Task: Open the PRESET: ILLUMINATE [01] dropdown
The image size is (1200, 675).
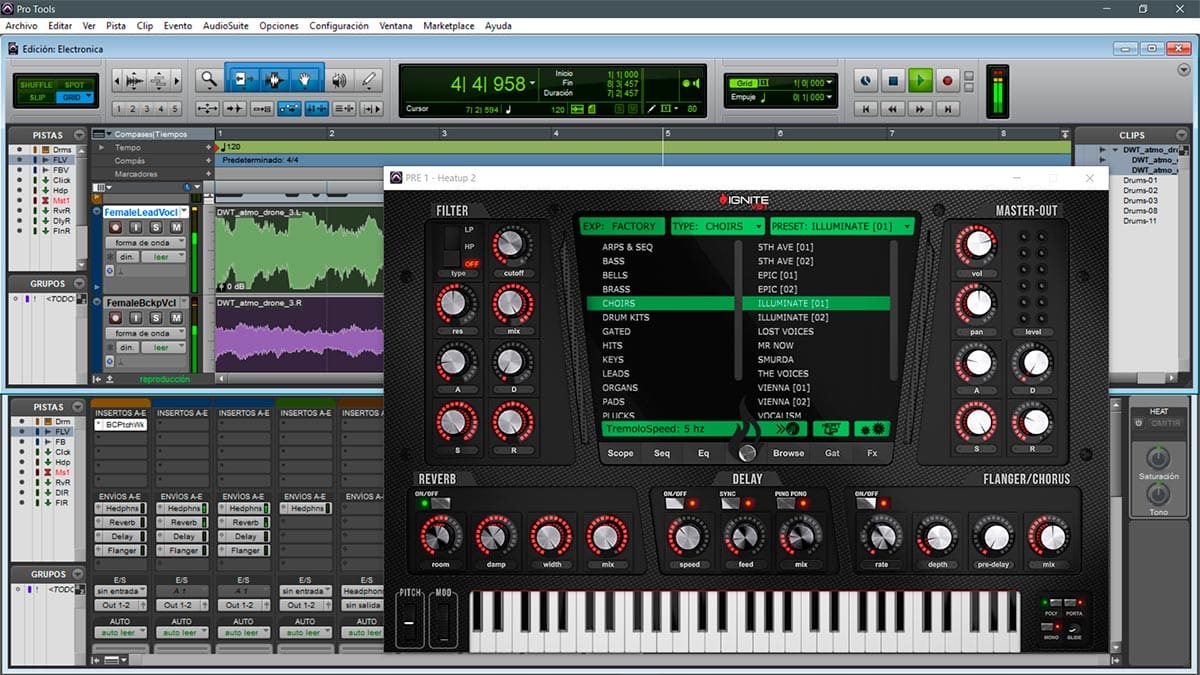Action: [841, 226]
